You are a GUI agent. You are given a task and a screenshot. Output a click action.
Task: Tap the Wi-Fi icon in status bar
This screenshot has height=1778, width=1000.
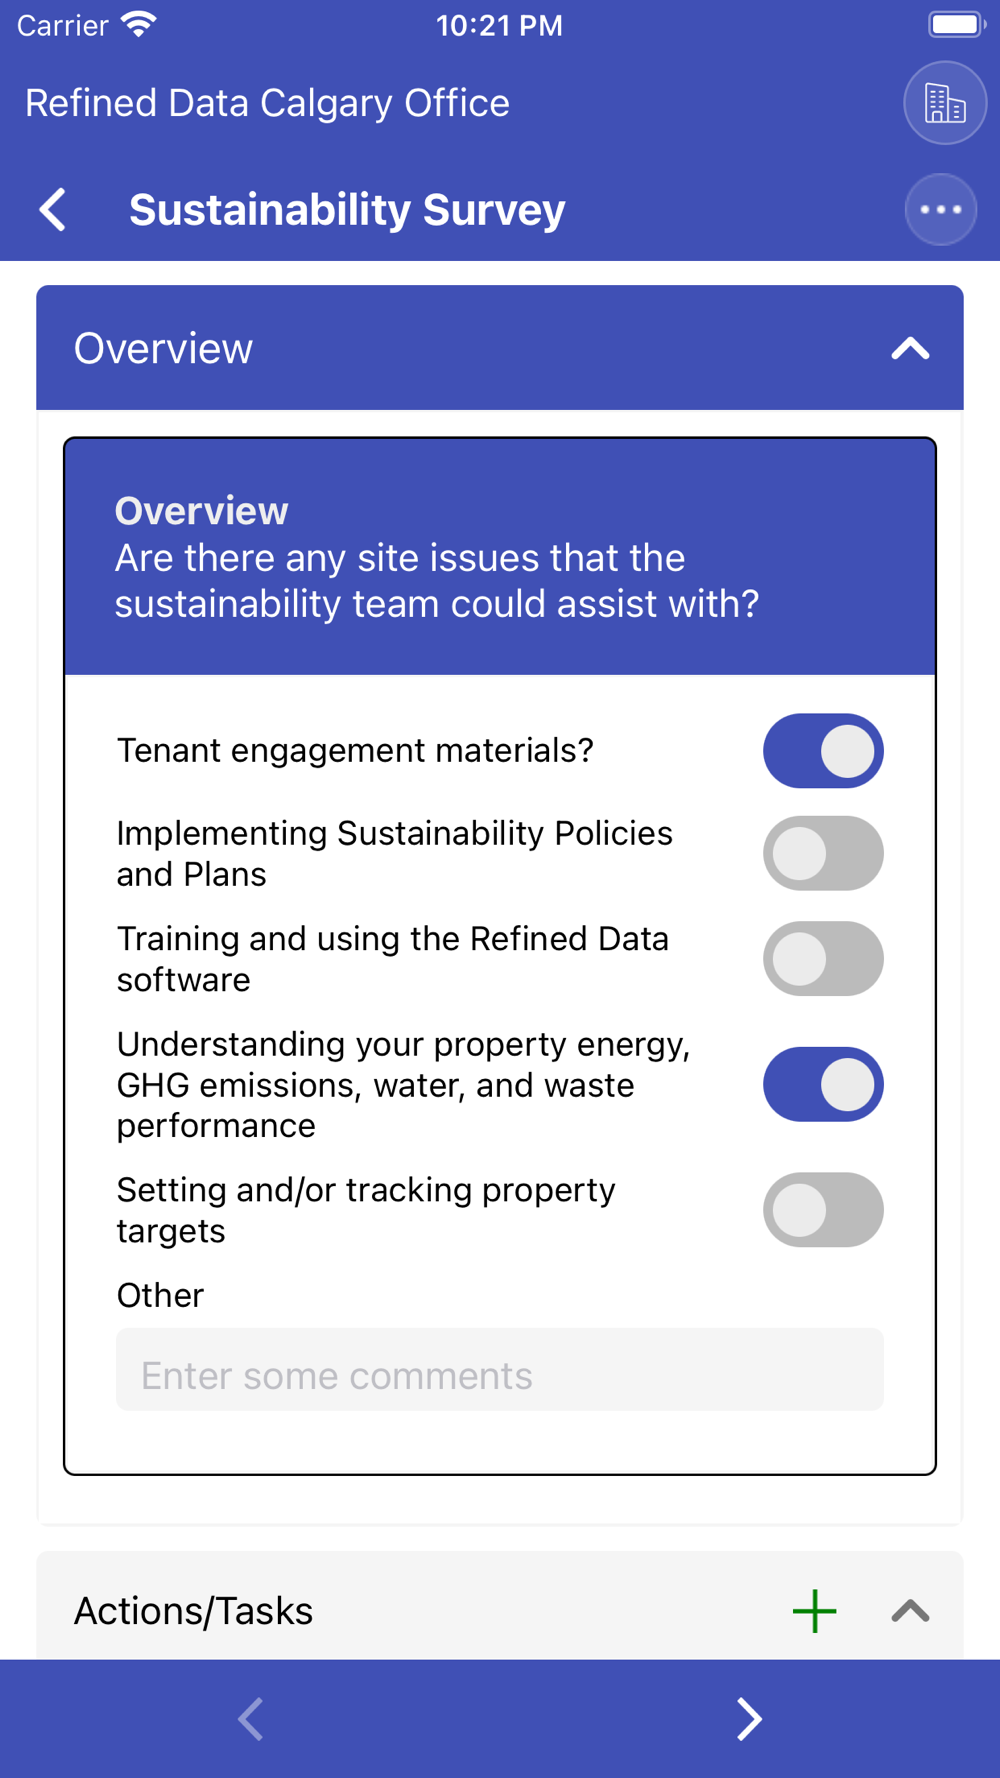(139, 25)
